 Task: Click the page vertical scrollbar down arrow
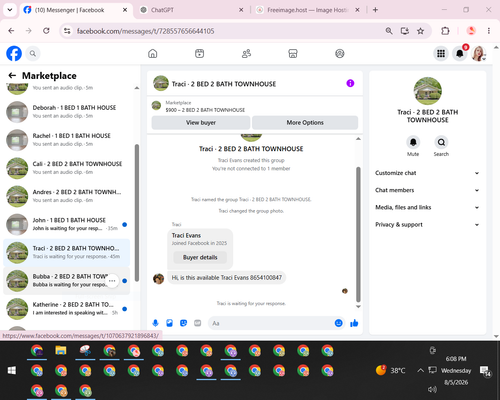click(x=496, y=336)
